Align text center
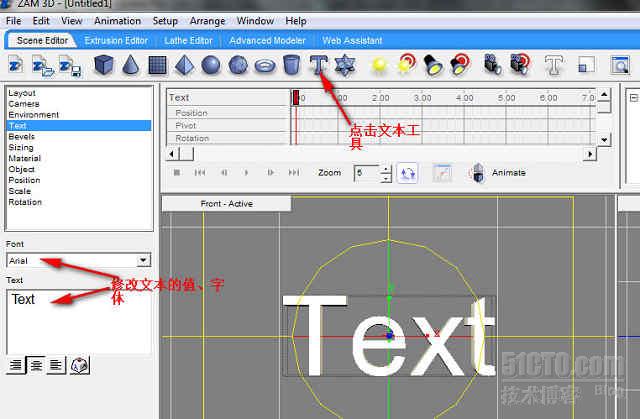The height and width of the screenshot is (419, 640). click(36, 365)
